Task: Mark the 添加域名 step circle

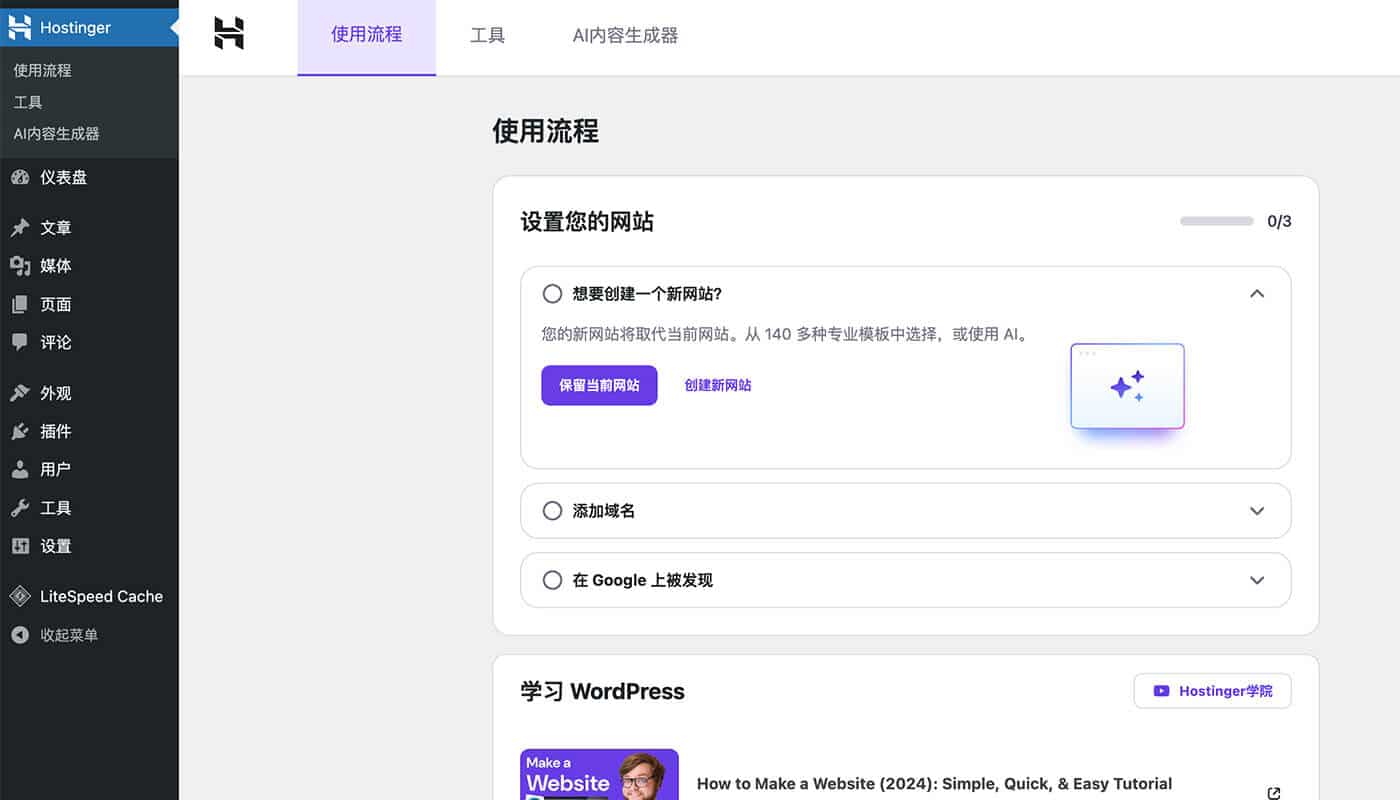Action: pyautogui.click(x=552, y=510)
